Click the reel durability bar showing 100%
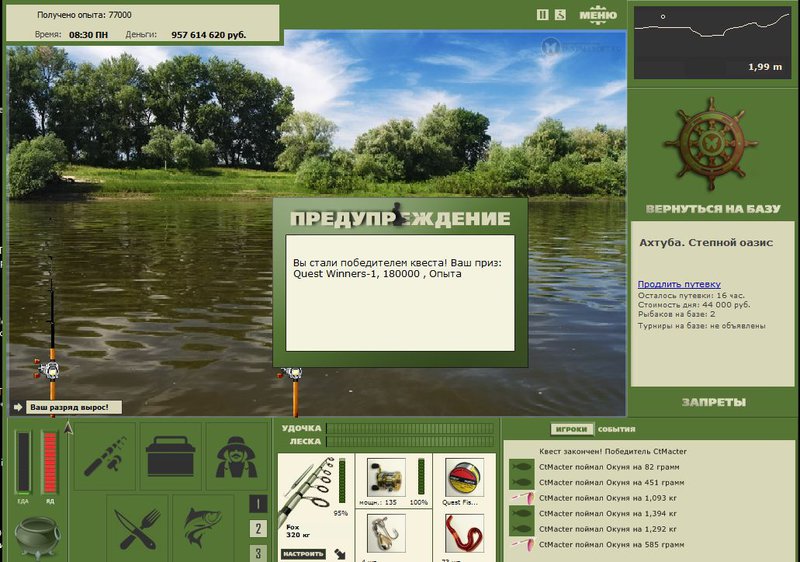Image resolution: width=800 pixels, height=562 pixels. (x=421, y=476)
